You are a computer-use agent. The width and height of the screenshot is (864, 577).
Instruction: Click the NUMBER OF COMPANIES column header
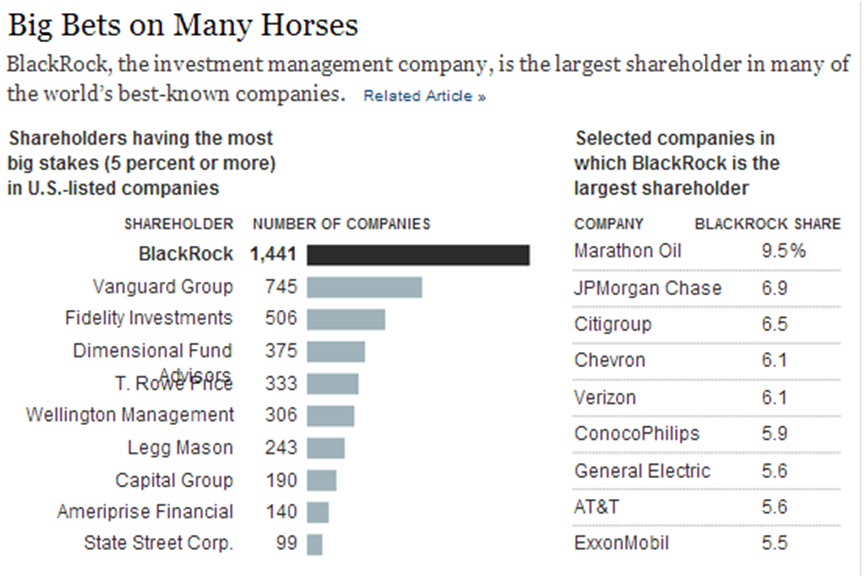[x=341, y=224]
